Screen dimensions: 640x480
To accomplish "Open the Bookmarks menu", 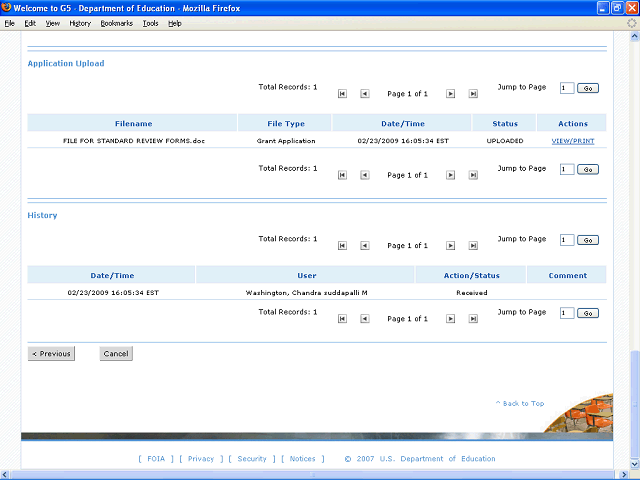I will click(117, 23).
